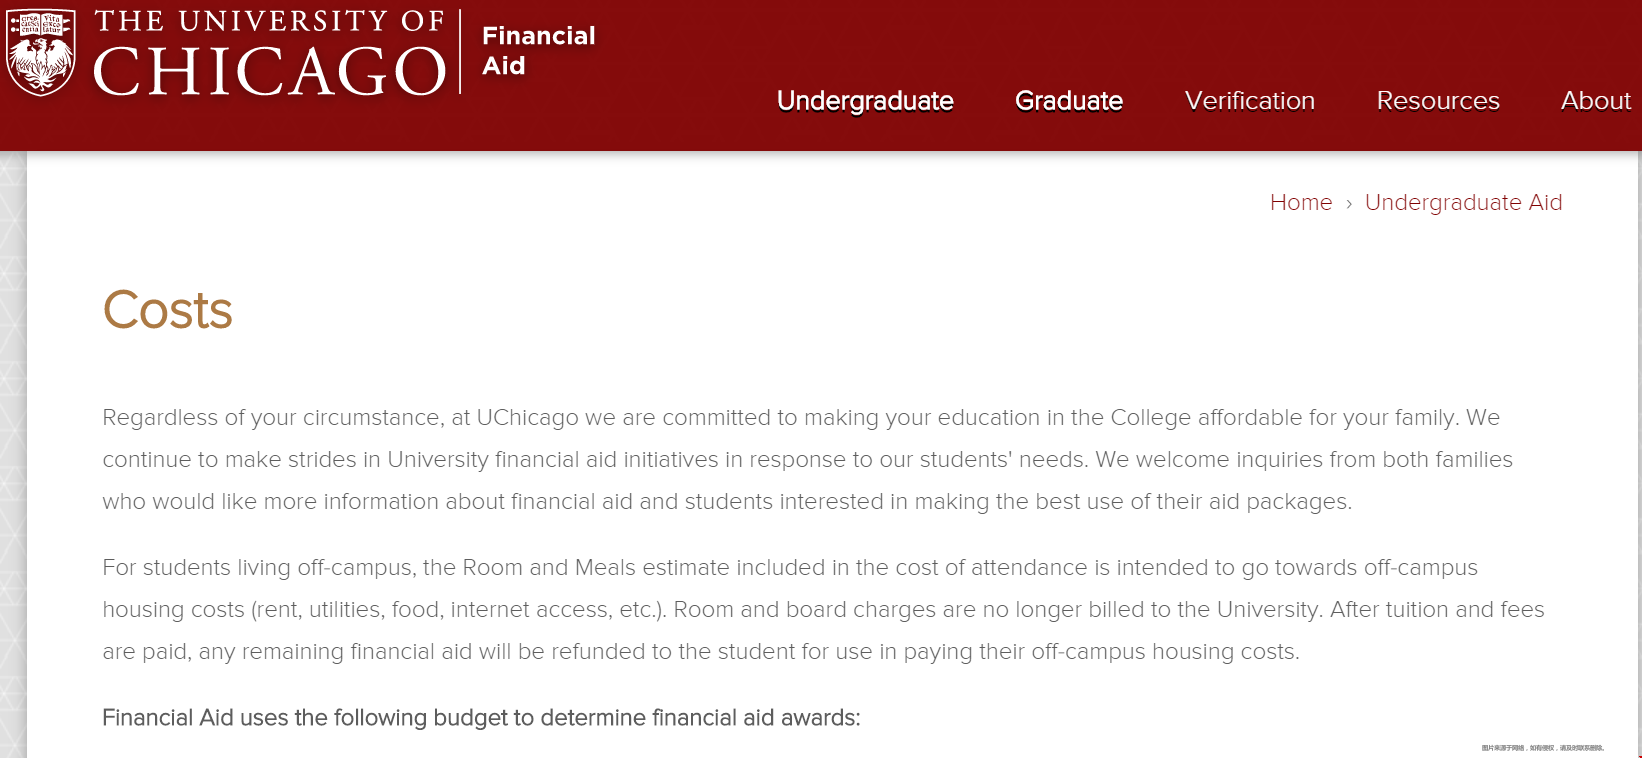Open the Resources navigation item
The image size is (1642, 758).
[x=1437, y=101]
